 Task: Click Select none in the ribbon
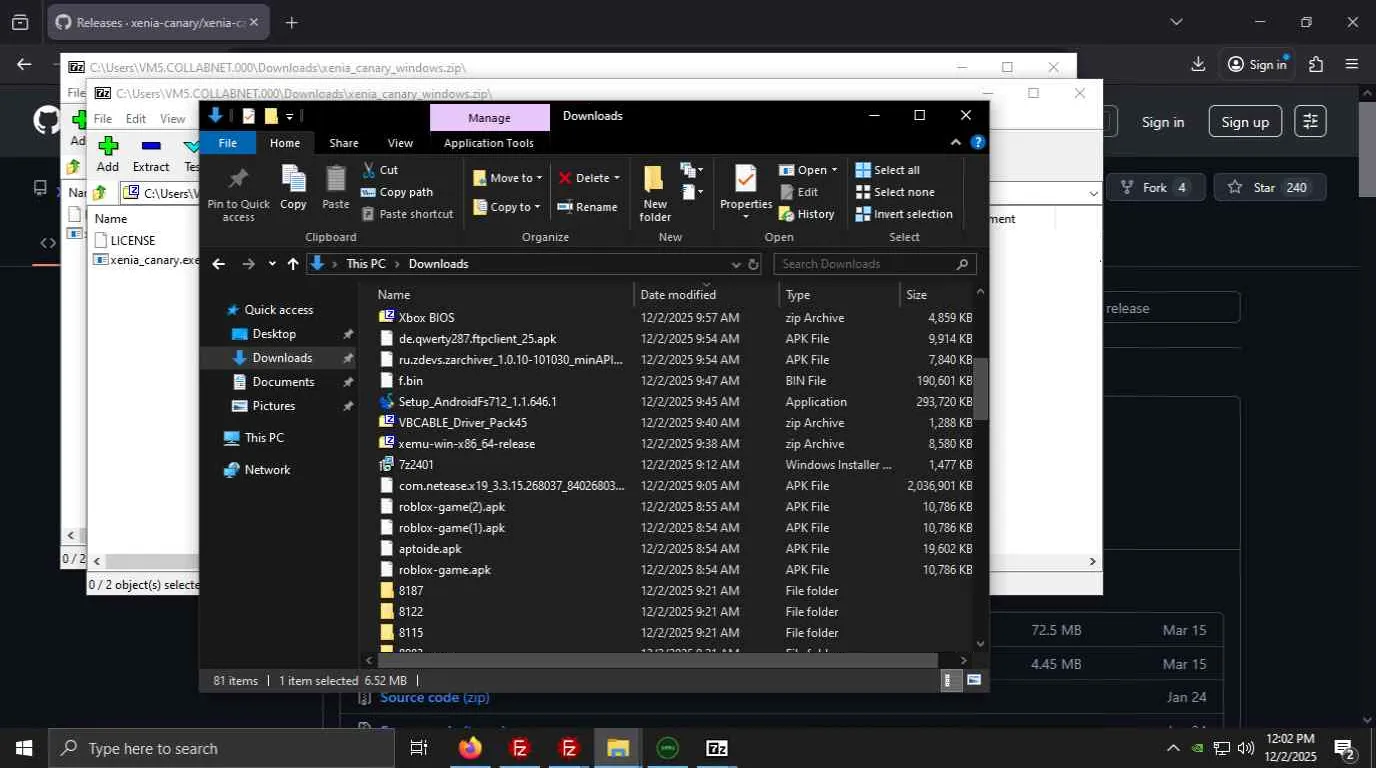tap(895, 192)
